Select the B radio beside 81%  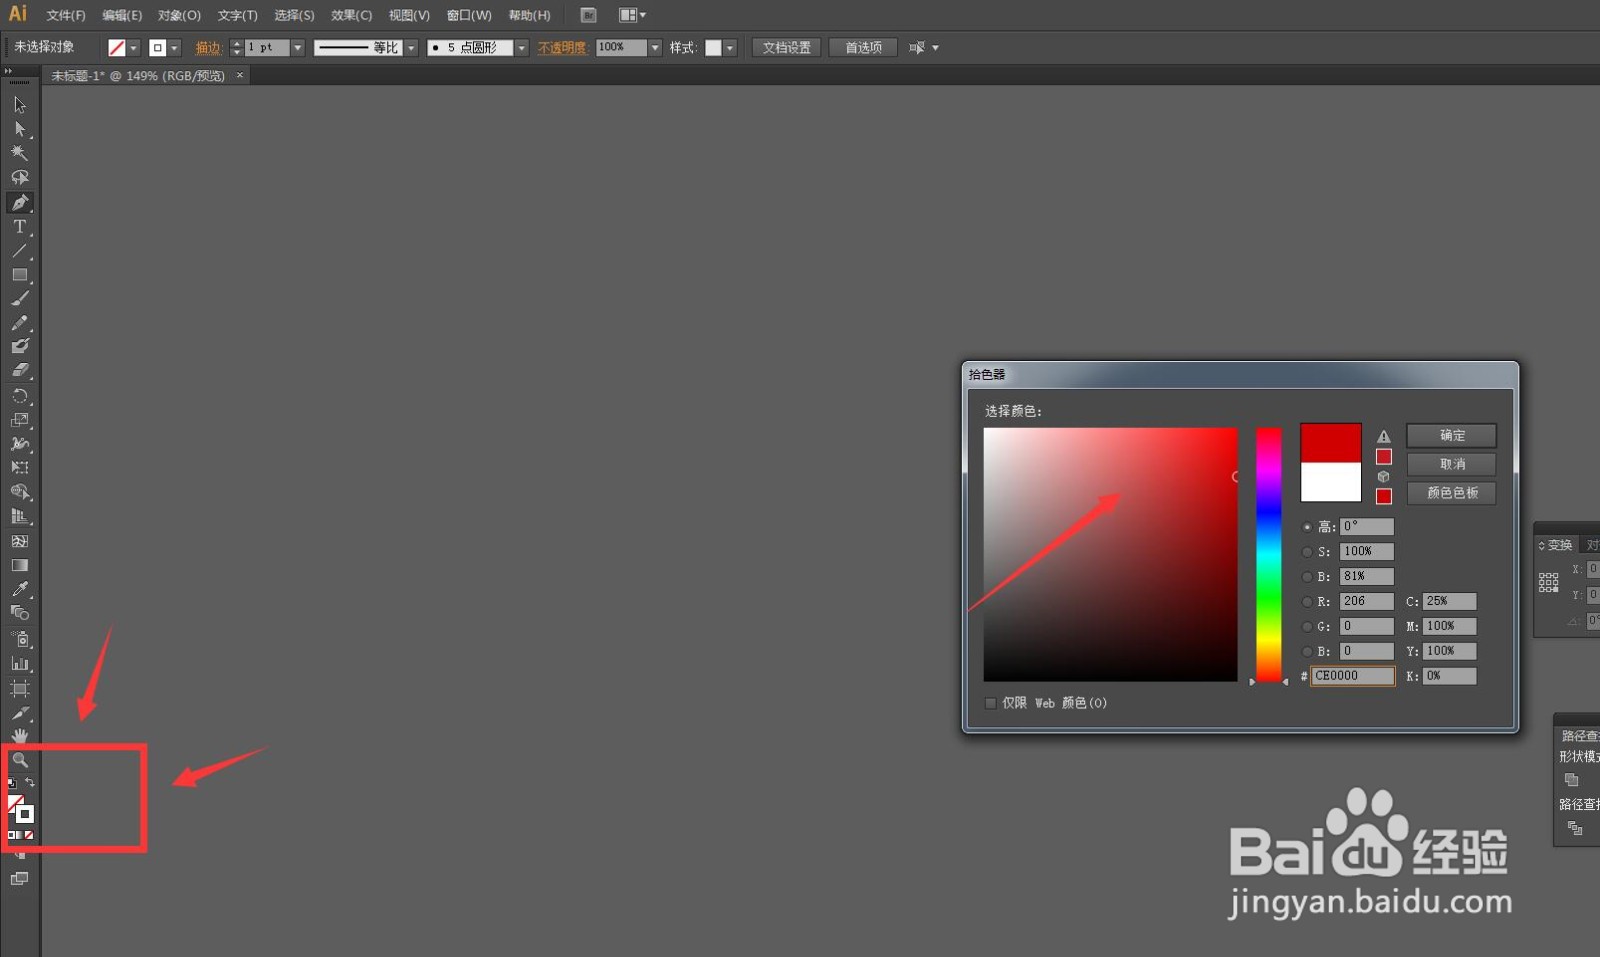[x=1307, y=577]
